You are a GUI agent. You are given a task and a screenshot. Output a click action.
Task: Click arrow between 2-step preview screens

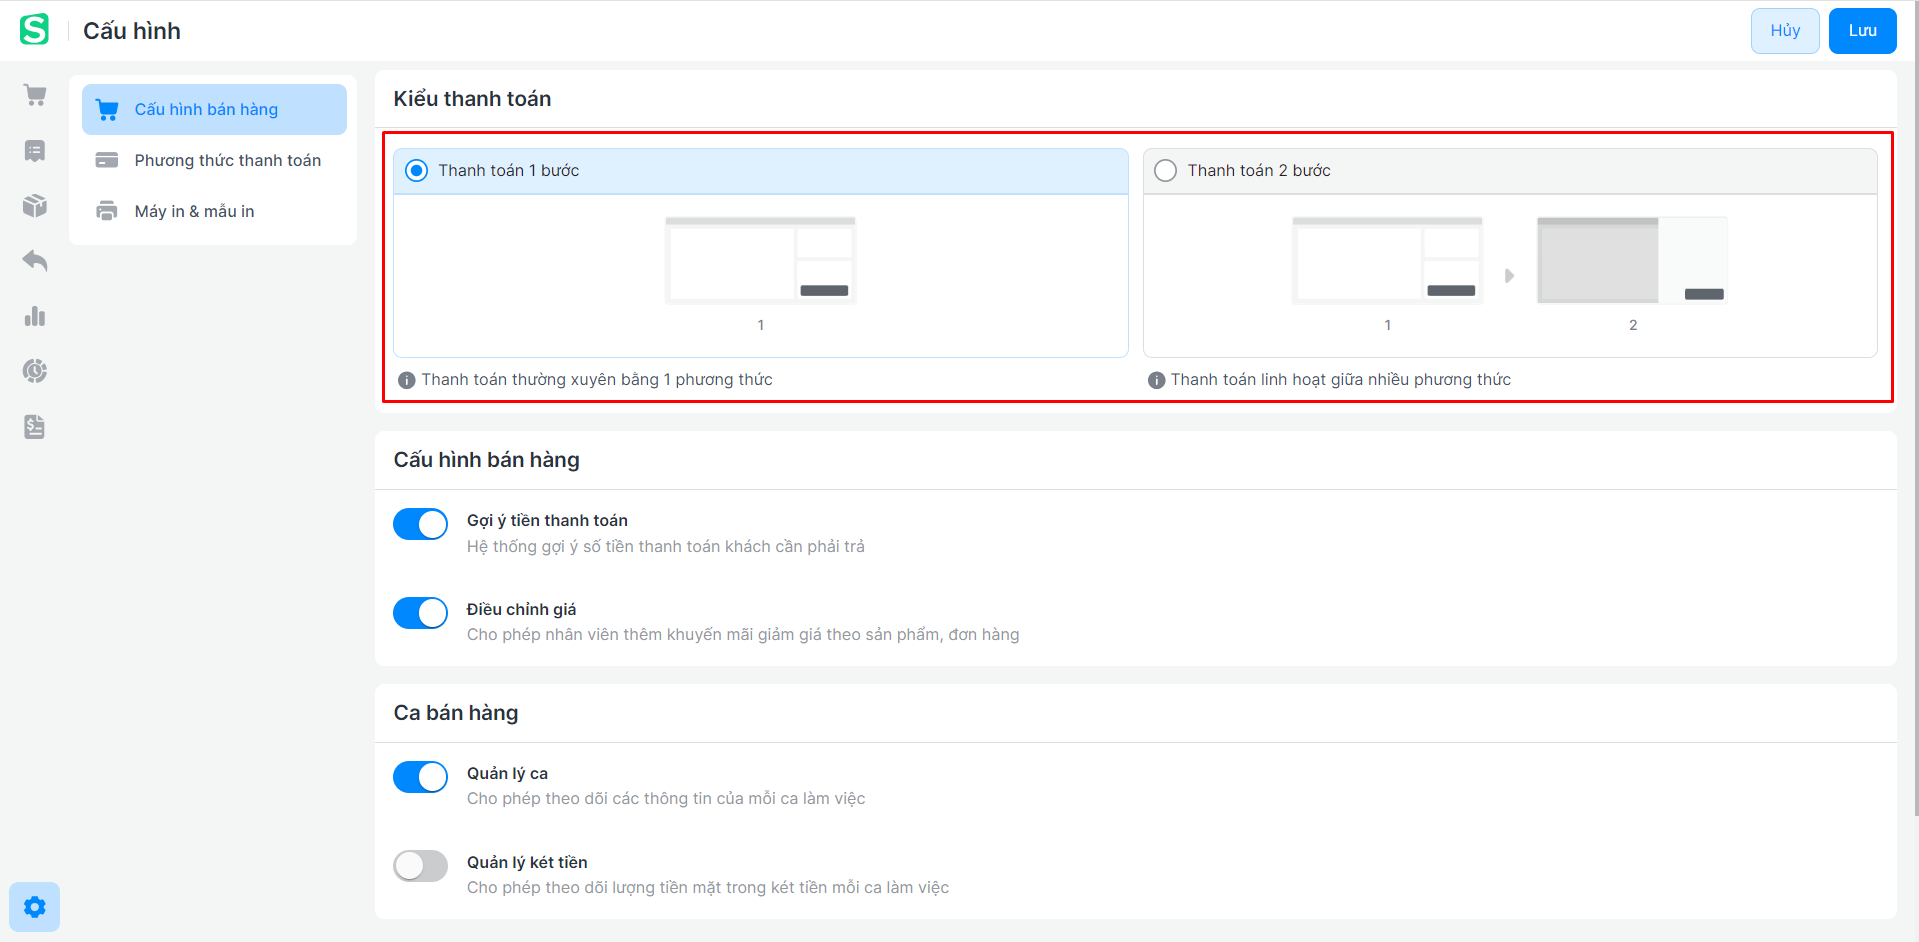tap(1510, 276)
